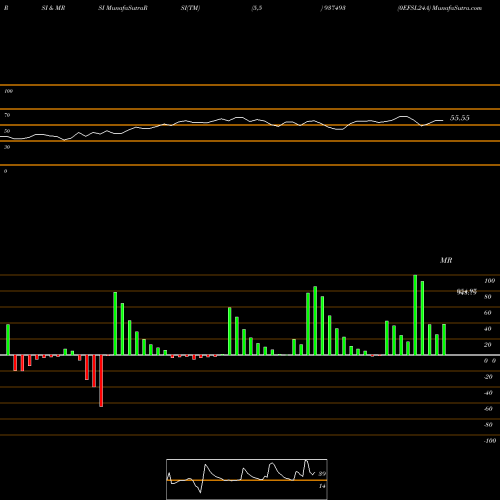Click the longest red negative MR bar
The height and width of the screenshot is (500, 500).
click(x=101, y=381)
